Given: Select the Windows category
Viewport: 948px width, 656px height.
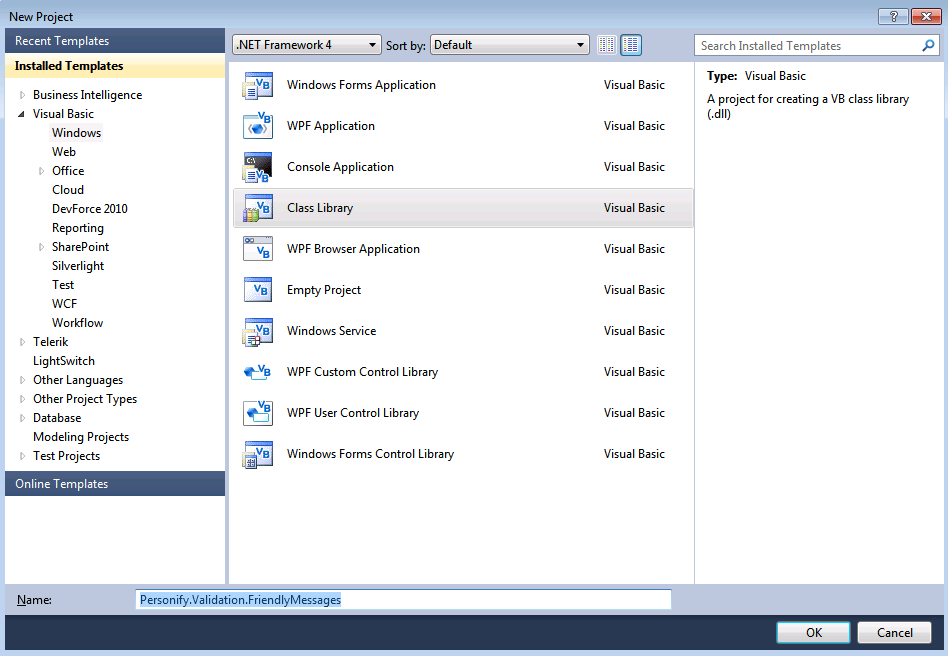Looking at the screenshot, I should click(x=76, y=133).
